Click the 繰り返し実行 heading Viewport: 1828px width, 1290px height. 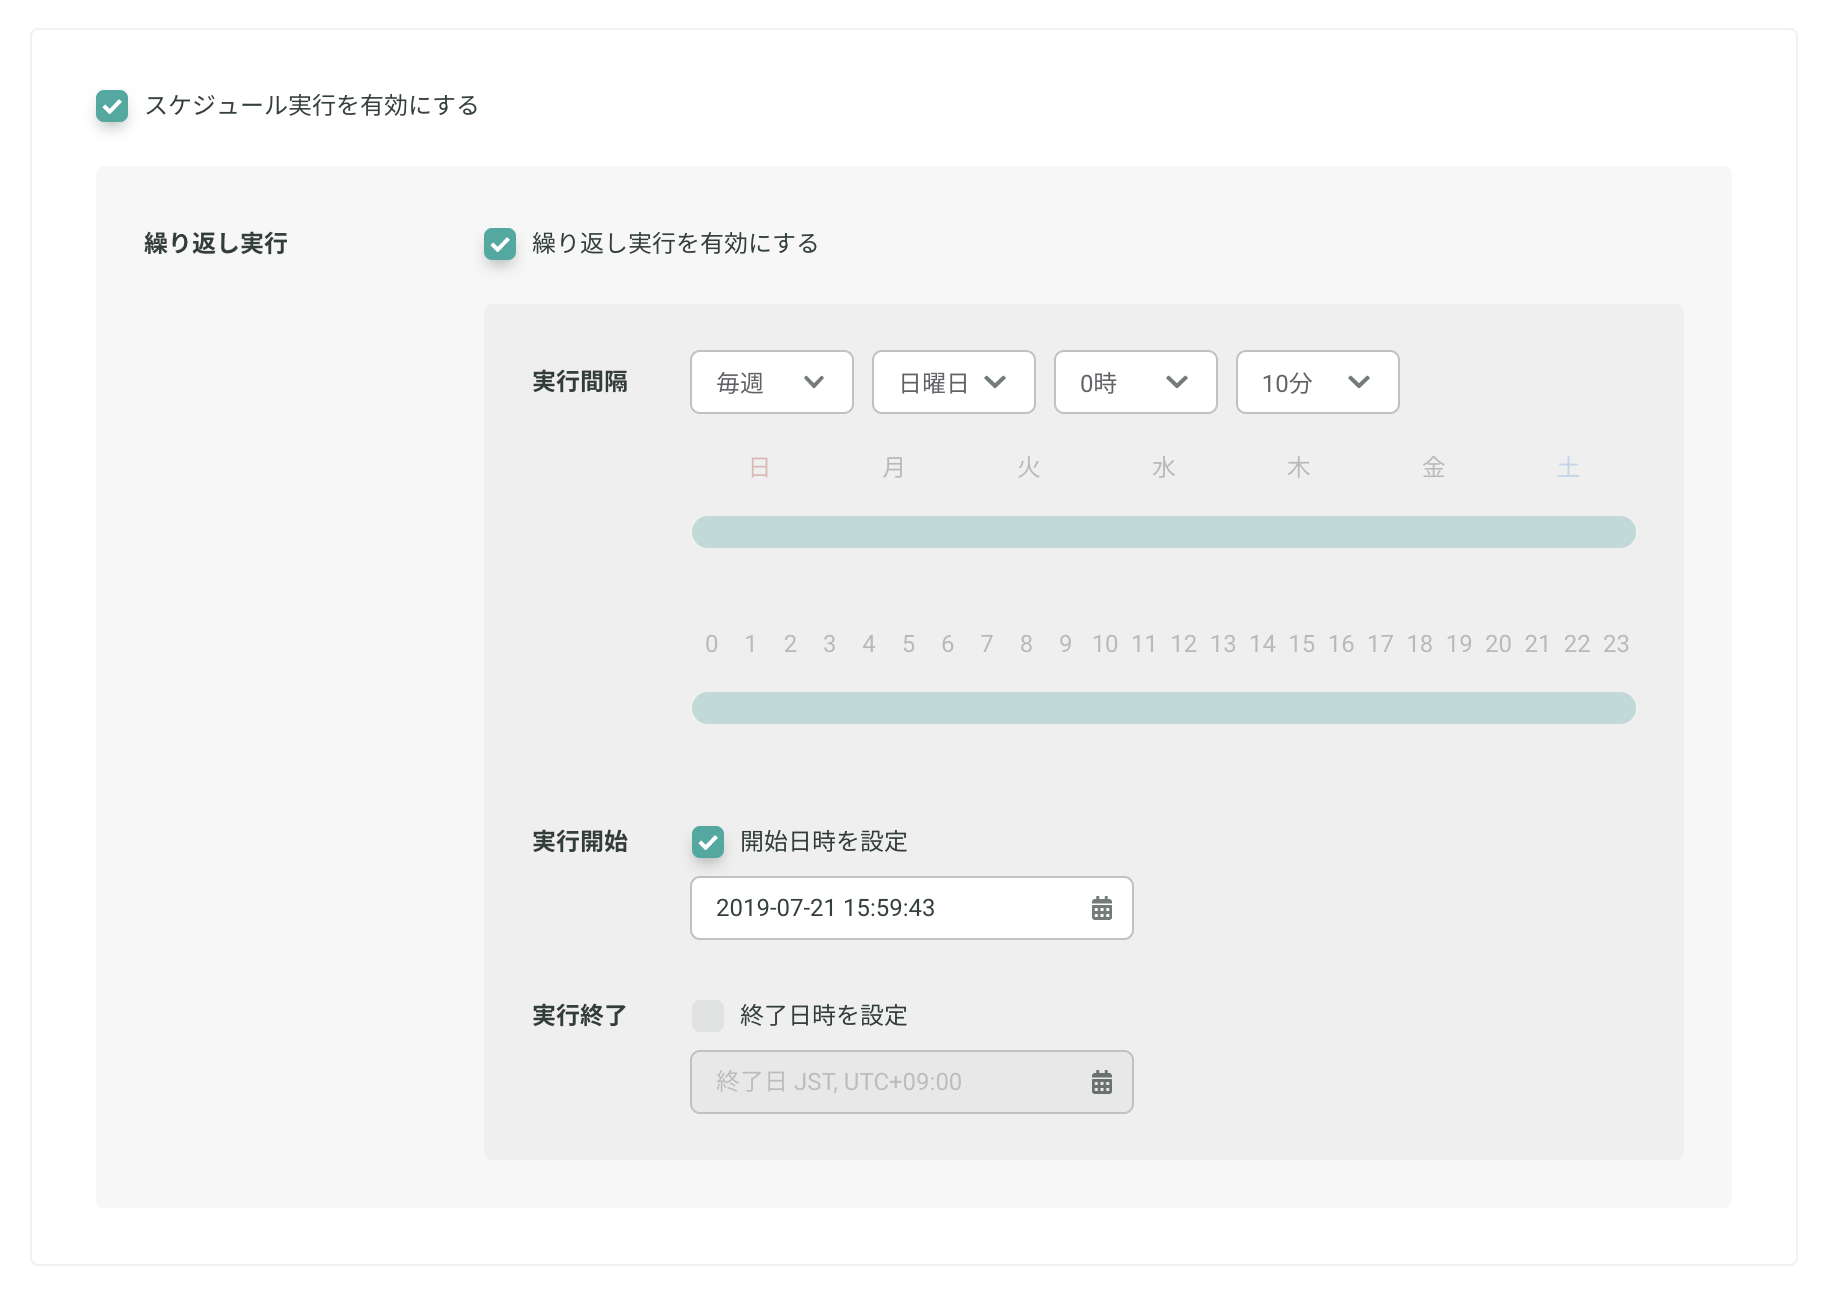point(216,244)
